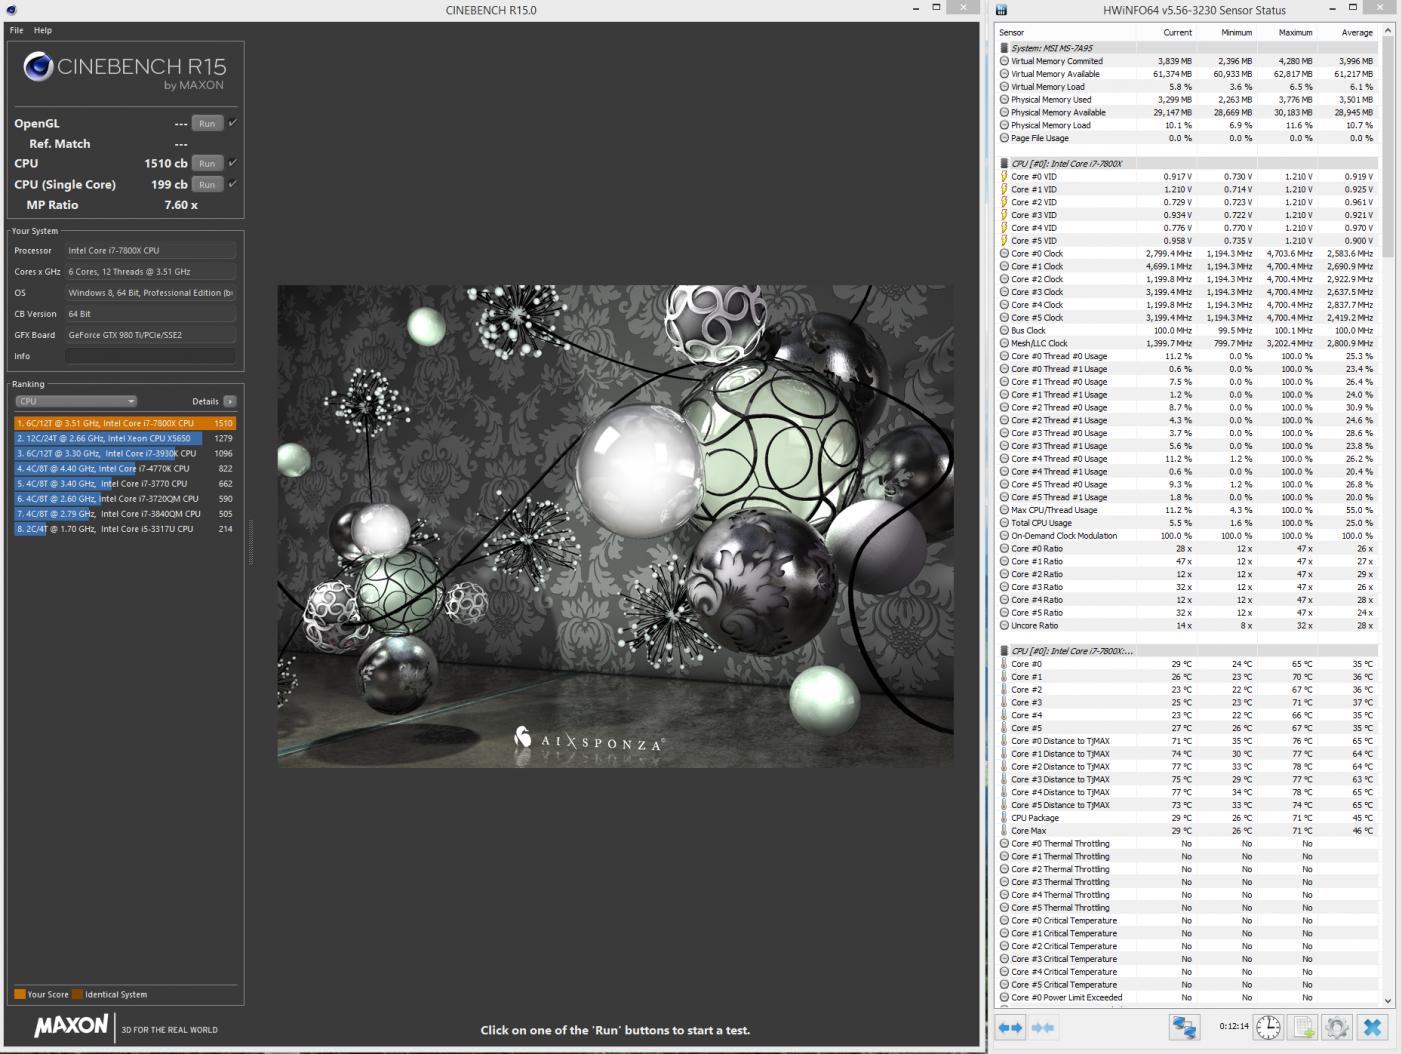Select ranking entry Intel Core i5-3317U

(x=125, y=529)
